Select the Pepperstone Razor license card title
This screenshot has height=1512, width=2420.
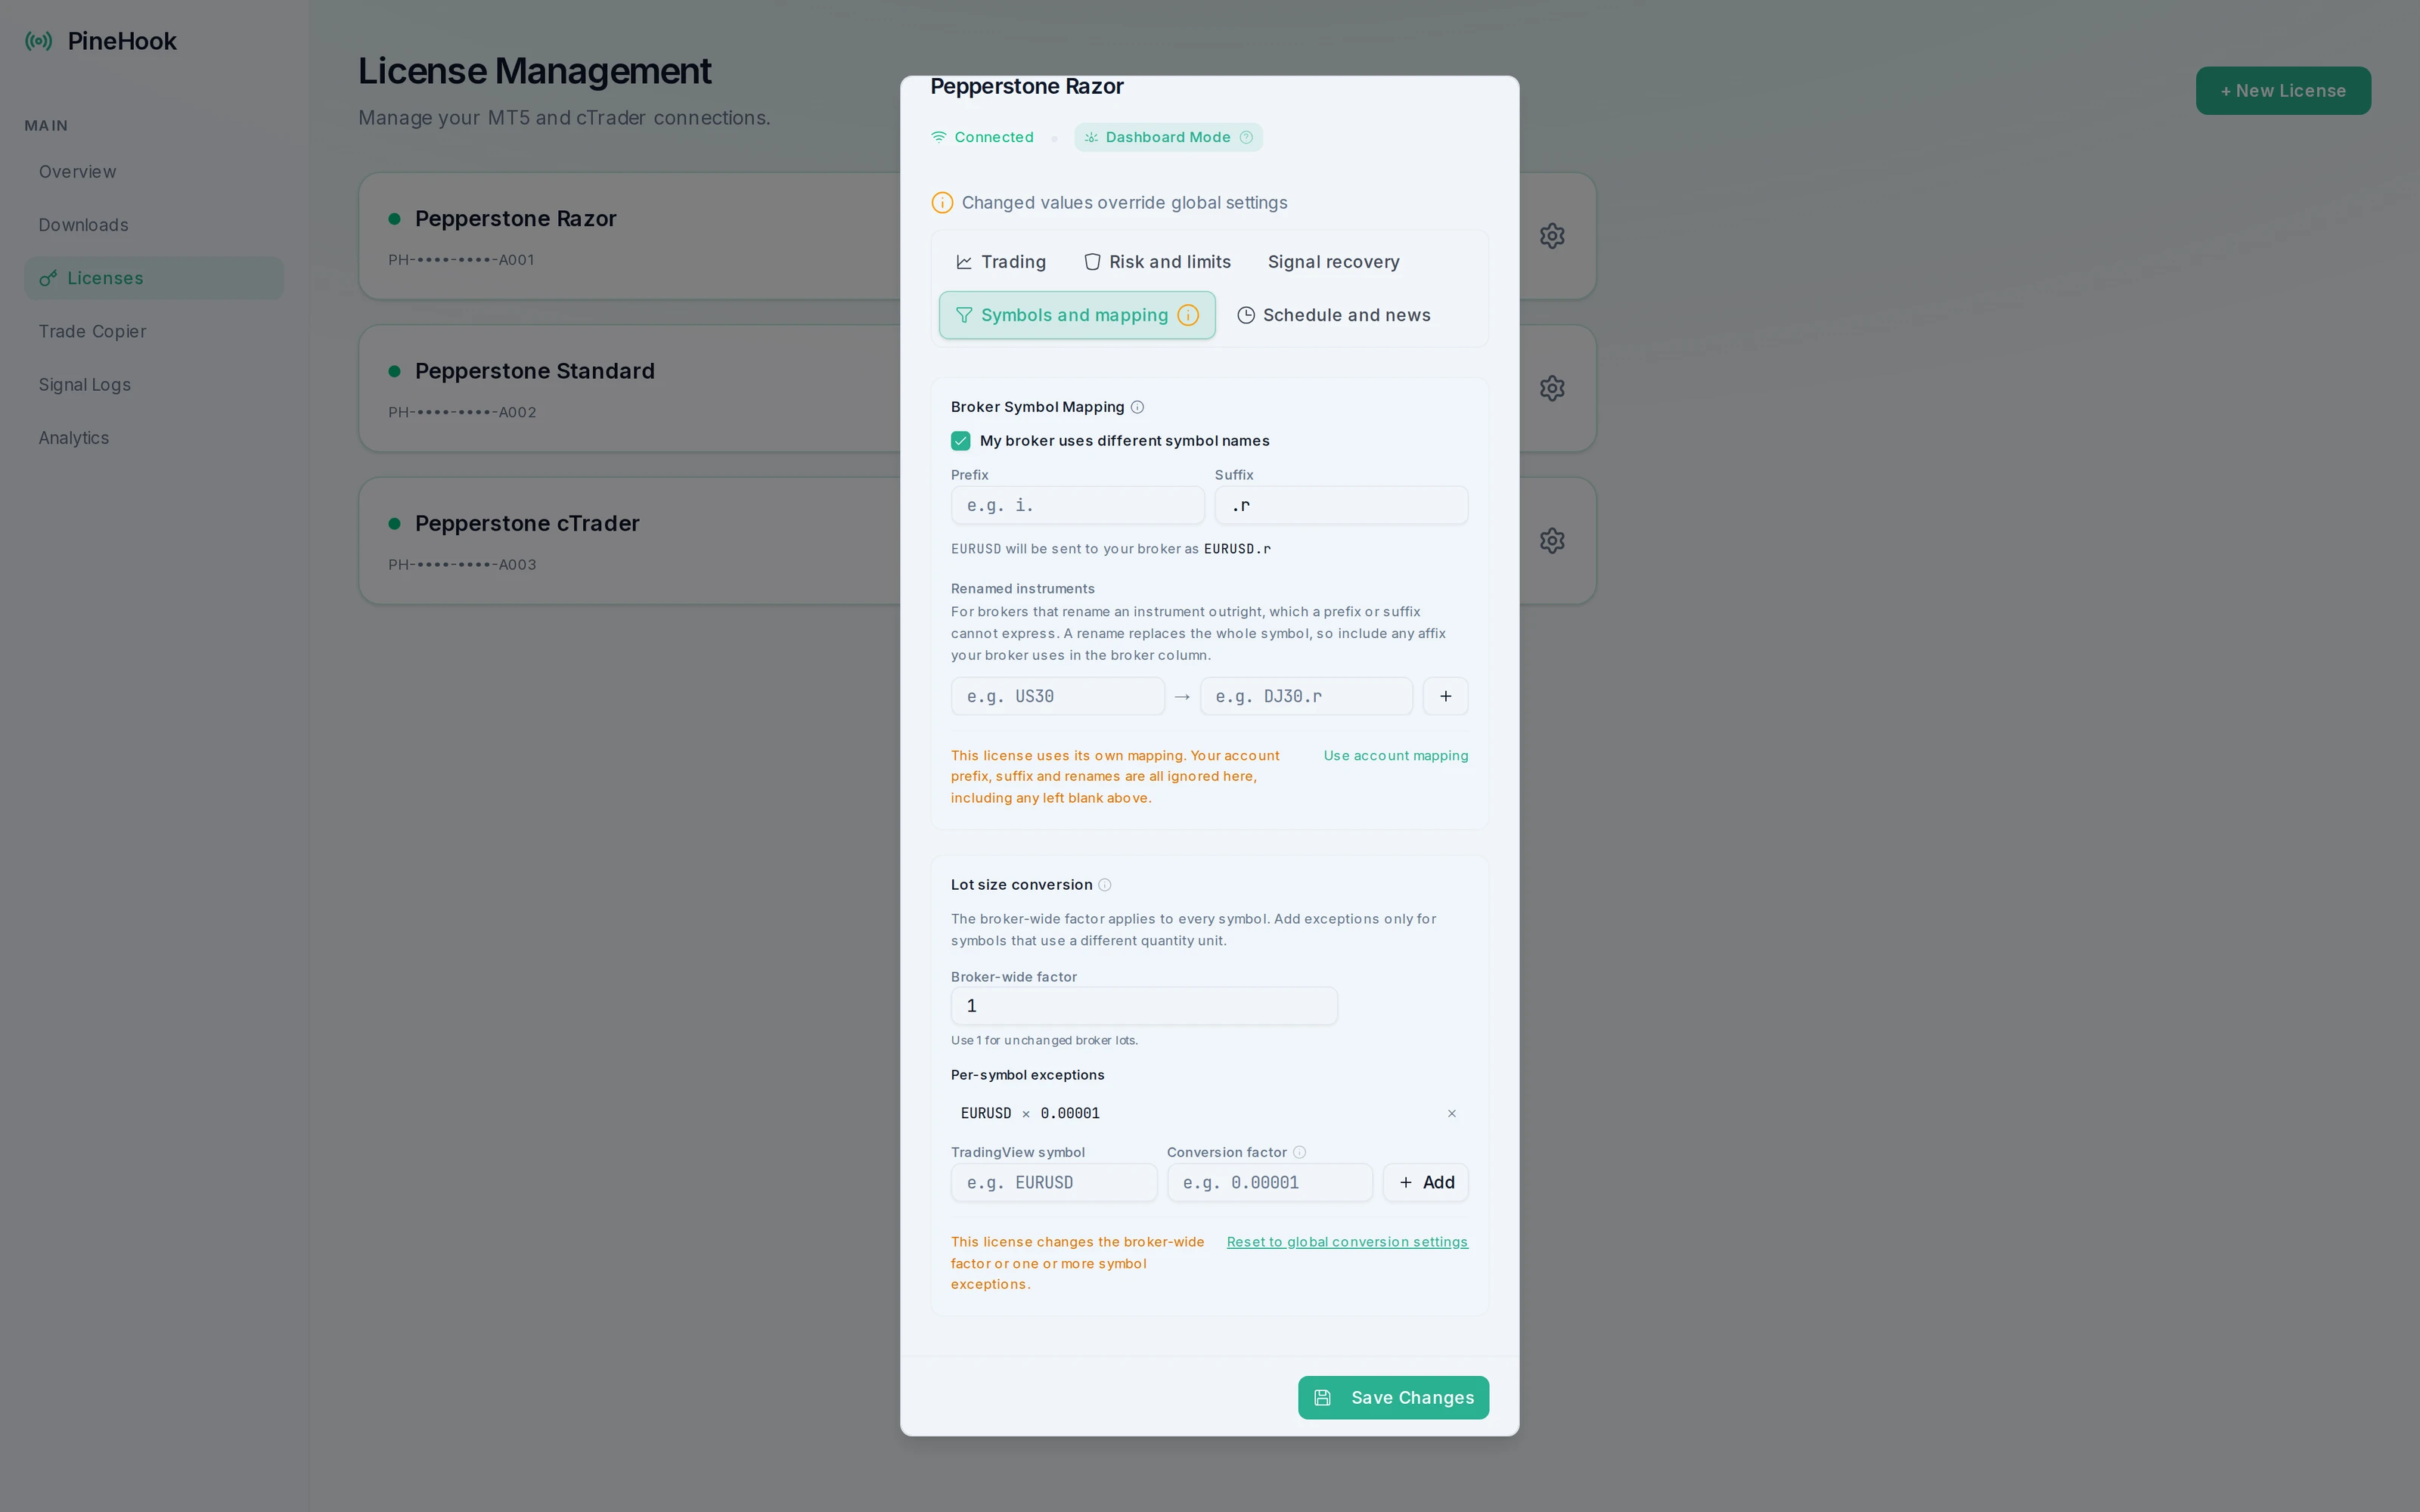point(515,219)
